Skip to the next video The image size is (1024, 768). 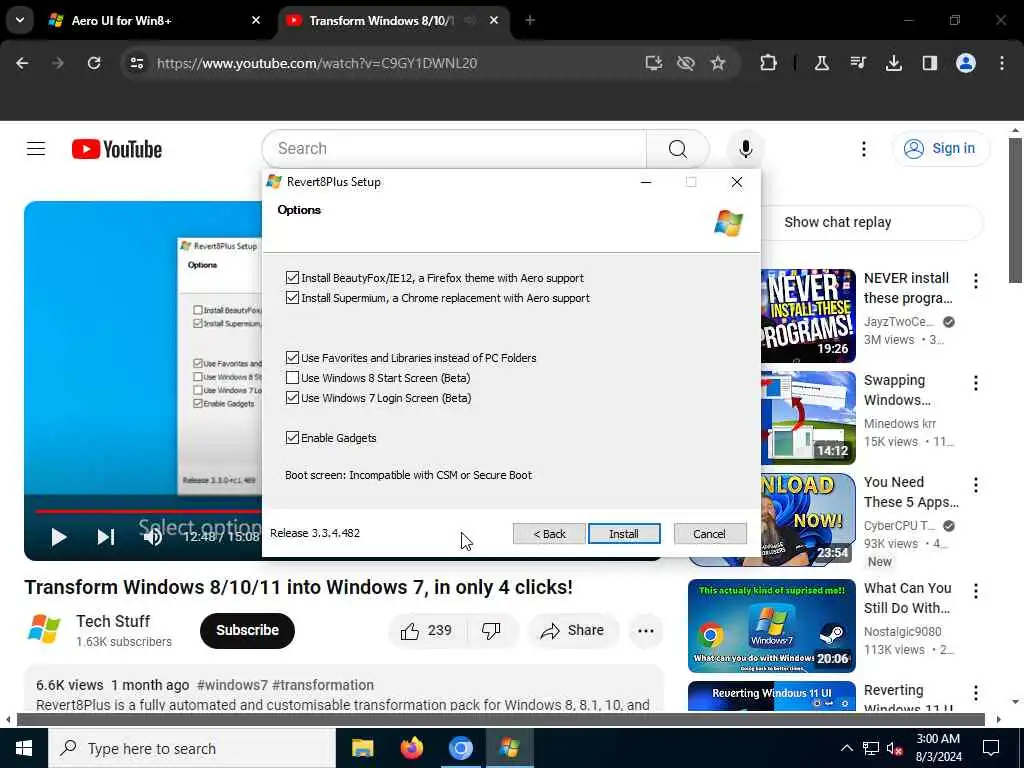tap(106, 537)
